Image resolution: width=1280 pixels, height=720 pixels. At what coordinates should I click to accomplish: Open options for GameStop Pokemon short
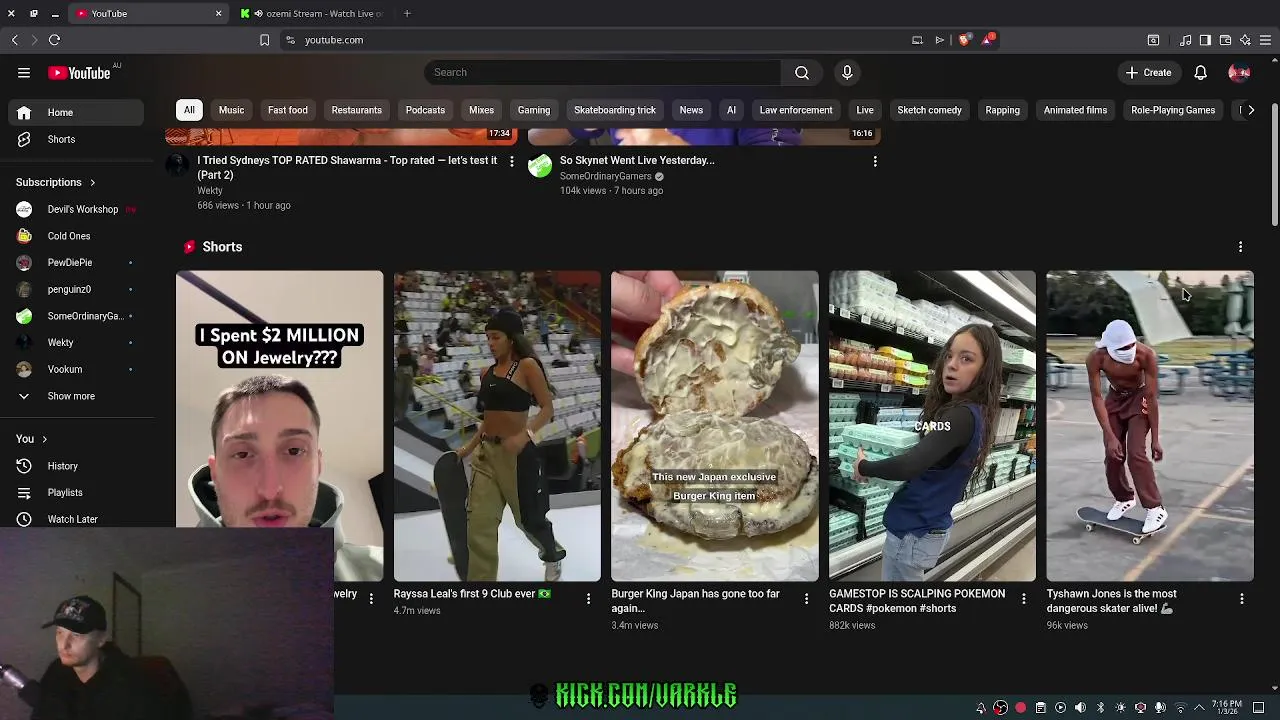[1024, 599]
